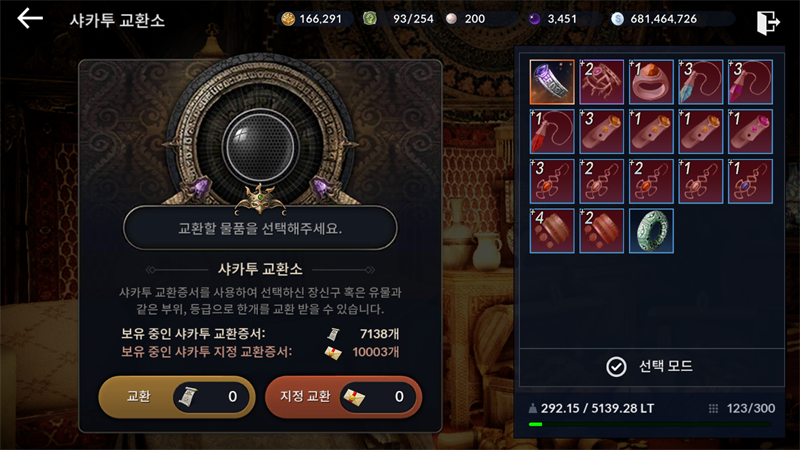The image size is (800, 450).
Task: Click the empty exchange item slot orb
Action: pyautogui.click(x=260, y=146)
